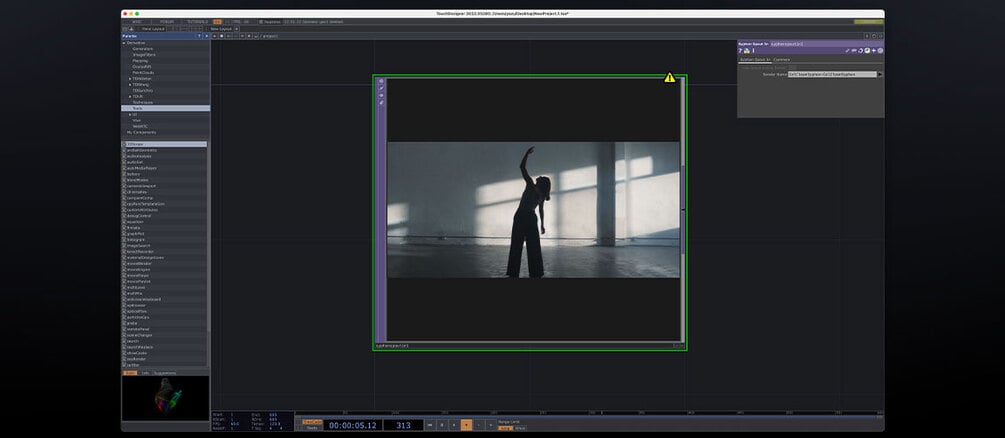
Task: Switch to Common parameter tab
Action: click(781, 60)
